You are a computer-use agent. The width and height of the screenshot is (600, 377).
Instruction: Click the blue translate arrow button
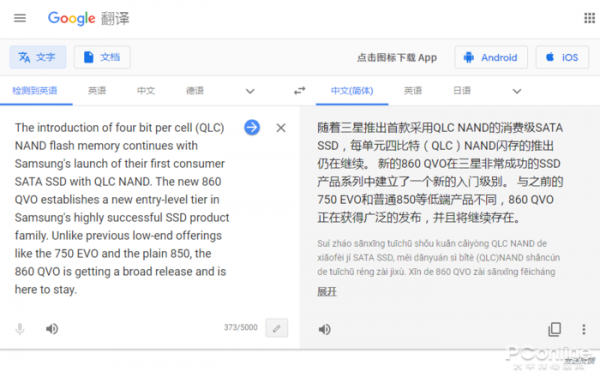click(252, 127)
